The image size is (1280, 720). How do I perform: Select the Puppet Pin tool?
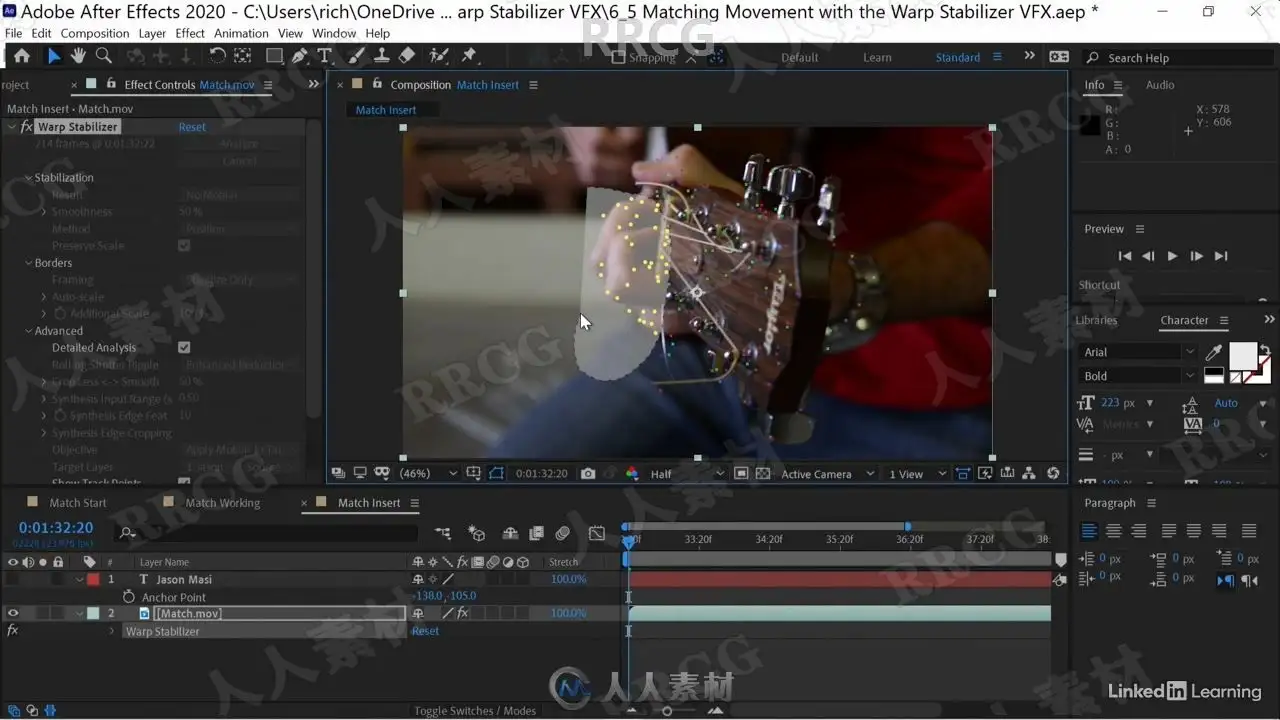(x=469, y=57)
